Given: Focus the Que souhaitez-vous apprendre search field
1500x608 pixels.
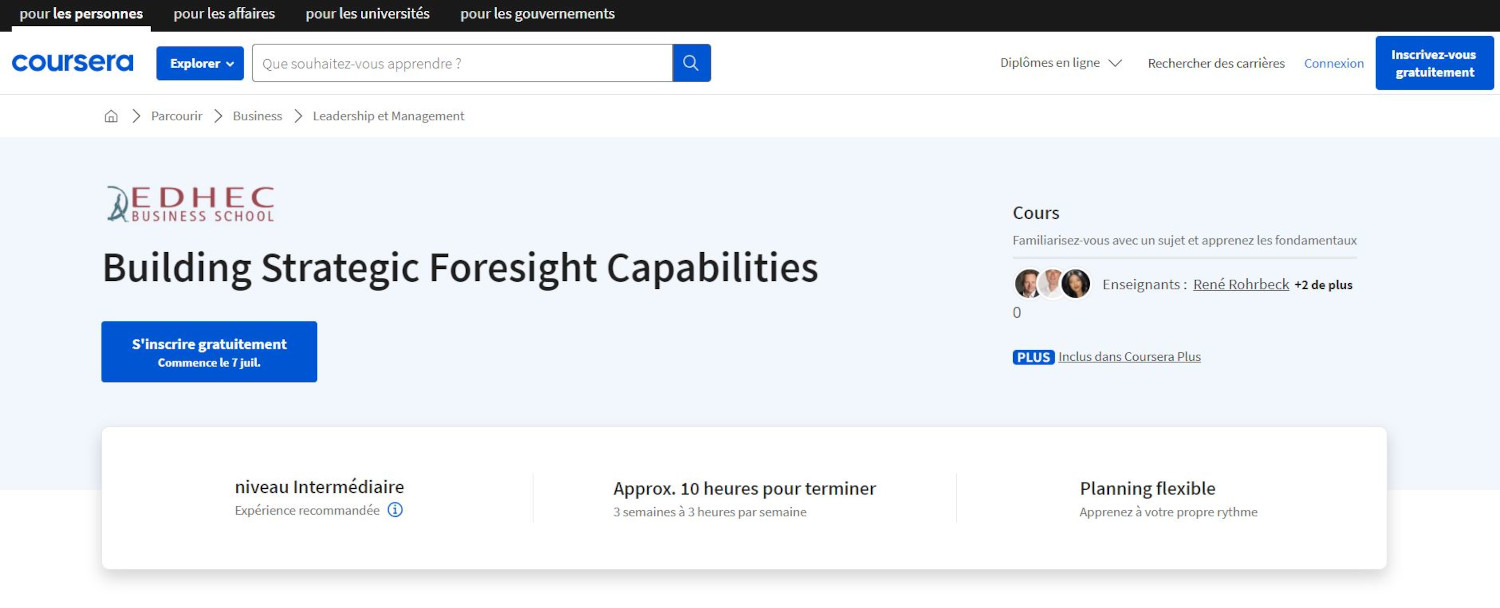Looking at the screenshot, I should [x=462, y=63].
